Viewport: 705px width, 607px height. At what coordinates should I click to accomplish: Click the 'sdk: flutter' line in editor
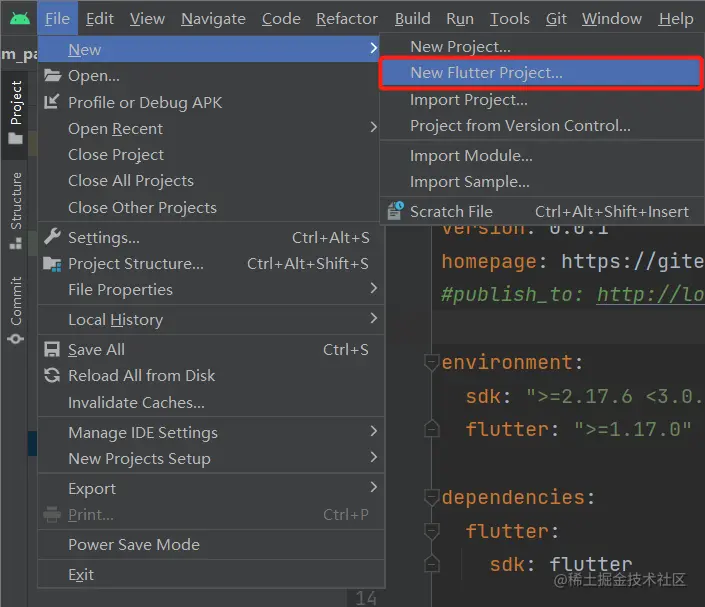561,564
